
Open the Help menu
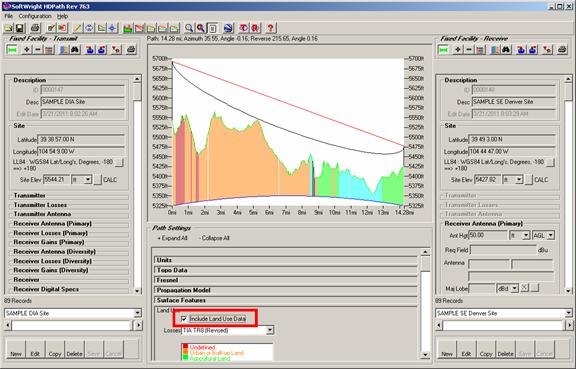62,16
